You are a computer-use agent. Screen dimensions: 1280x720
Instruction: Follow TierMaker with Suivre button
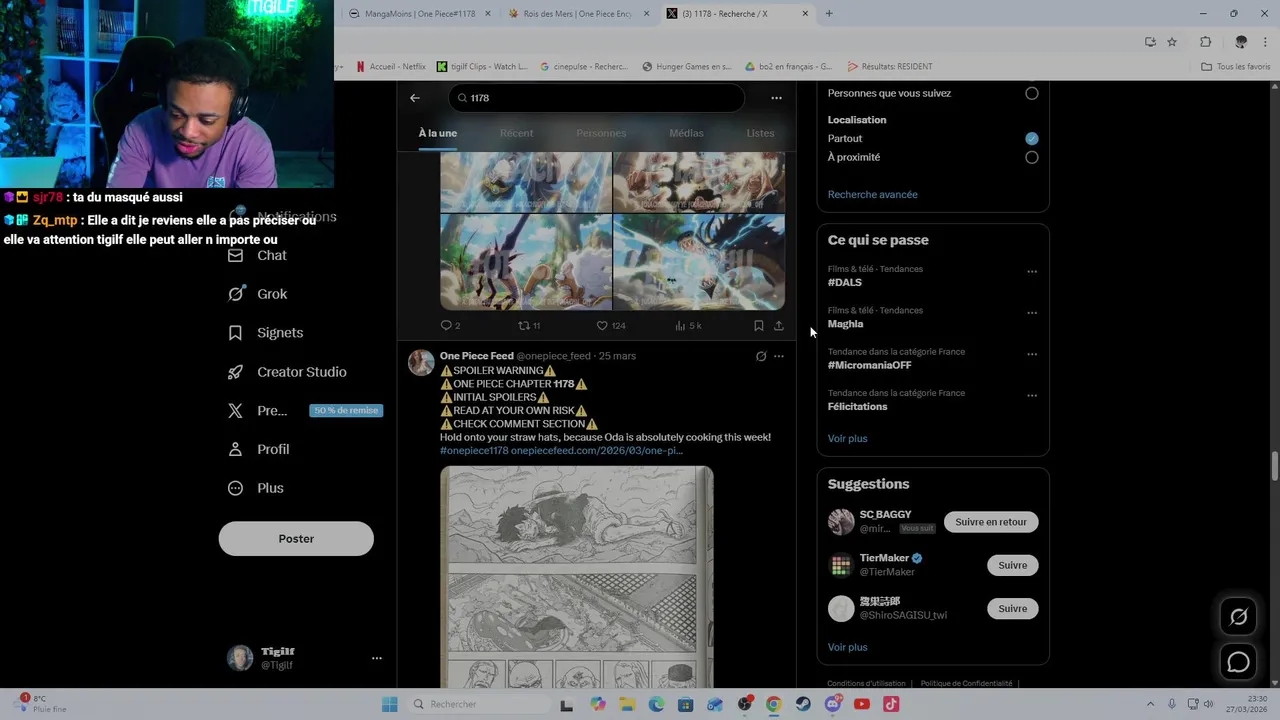click(x=1012, y=565)
